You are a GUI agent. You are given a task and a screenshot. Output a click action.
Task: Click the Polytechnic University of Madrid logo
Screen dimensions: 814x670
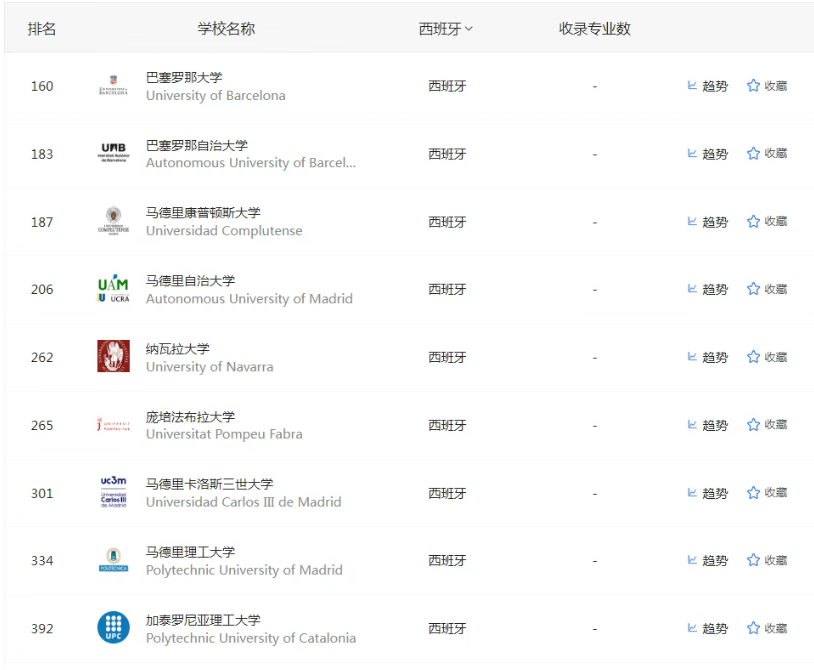click(x=113, y=560)
